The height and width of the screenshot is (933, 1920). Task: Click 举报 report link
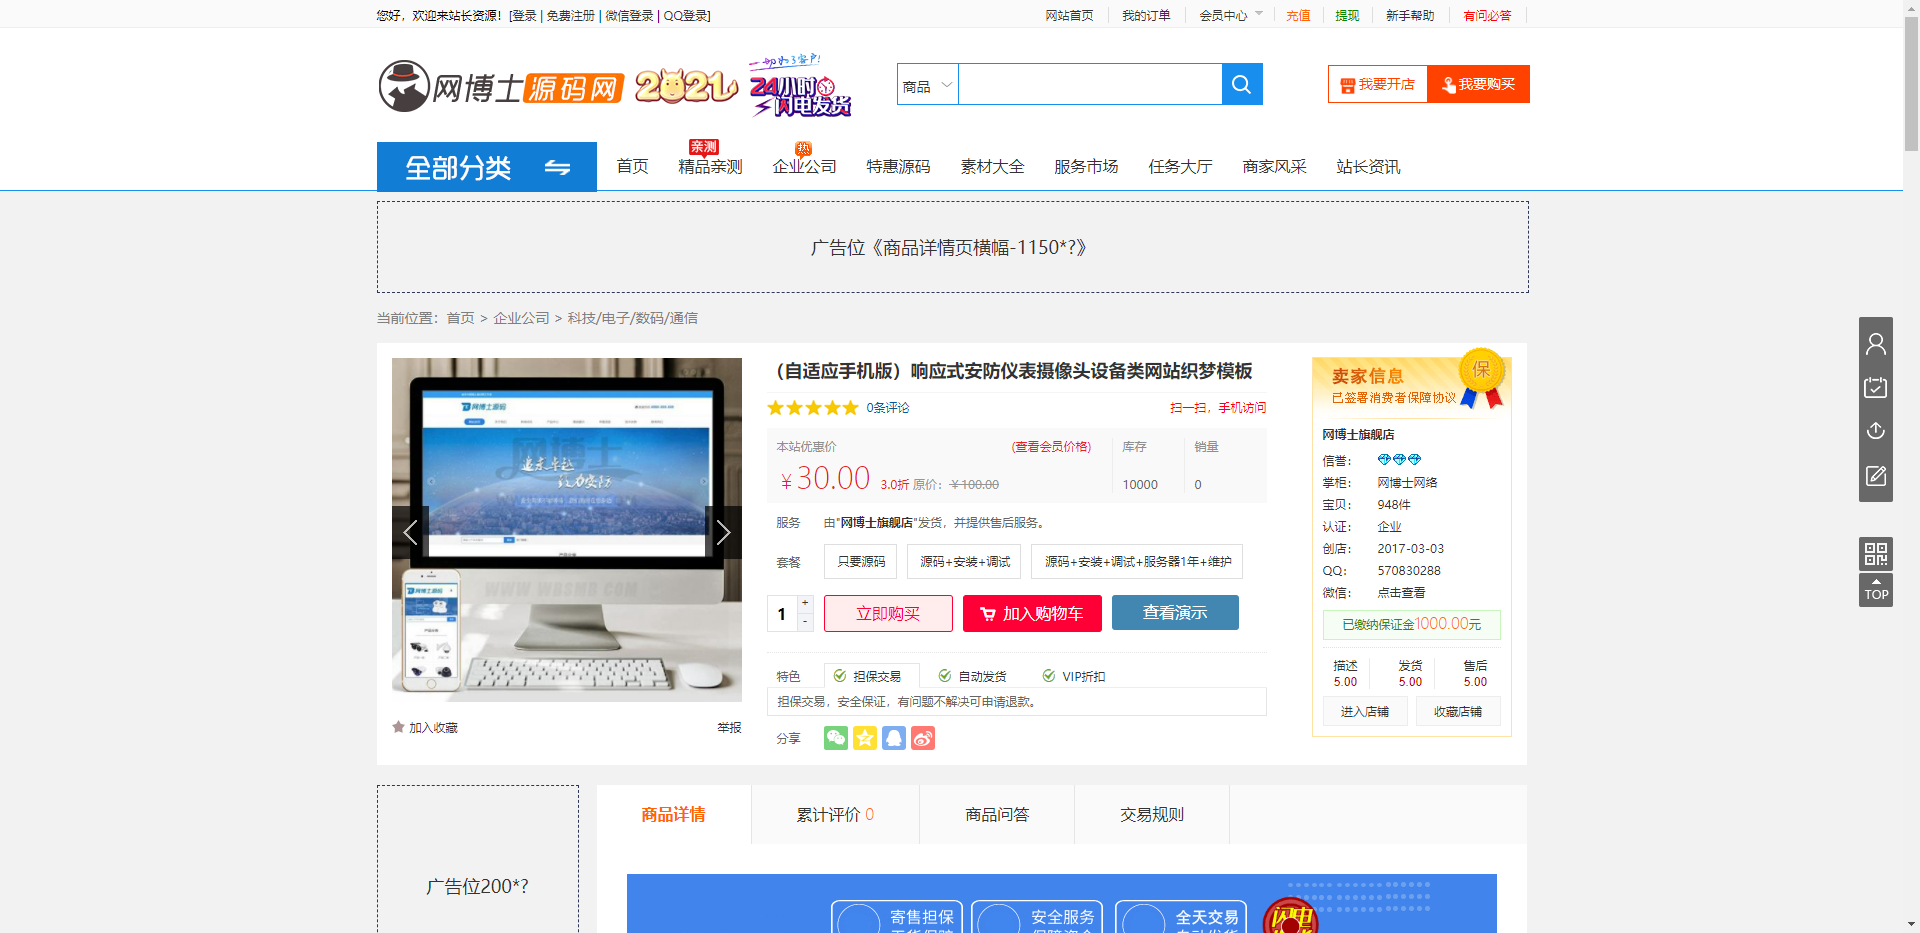[x=729, y=727]
